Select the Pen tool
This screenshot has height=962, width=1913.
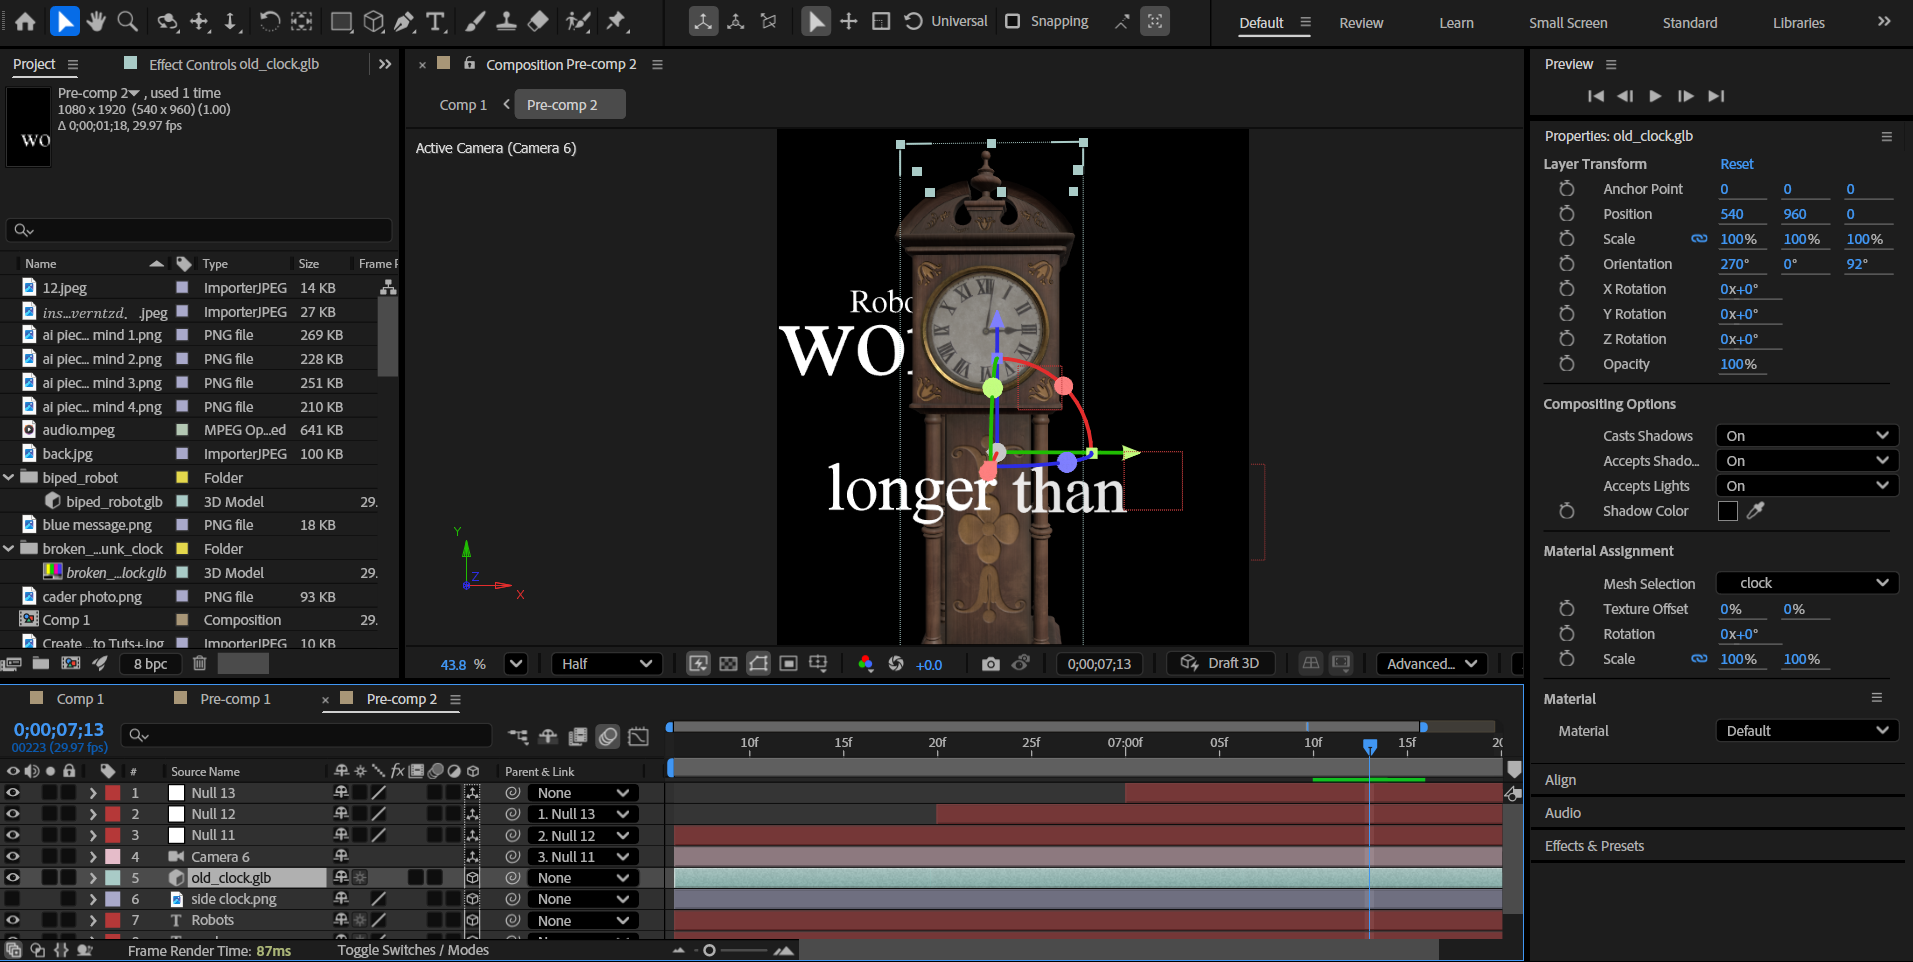(x=404, y=21)
